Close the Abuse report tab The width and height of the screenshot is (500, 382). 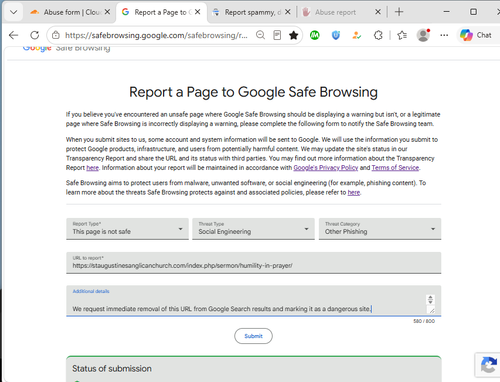pos(378,12)
